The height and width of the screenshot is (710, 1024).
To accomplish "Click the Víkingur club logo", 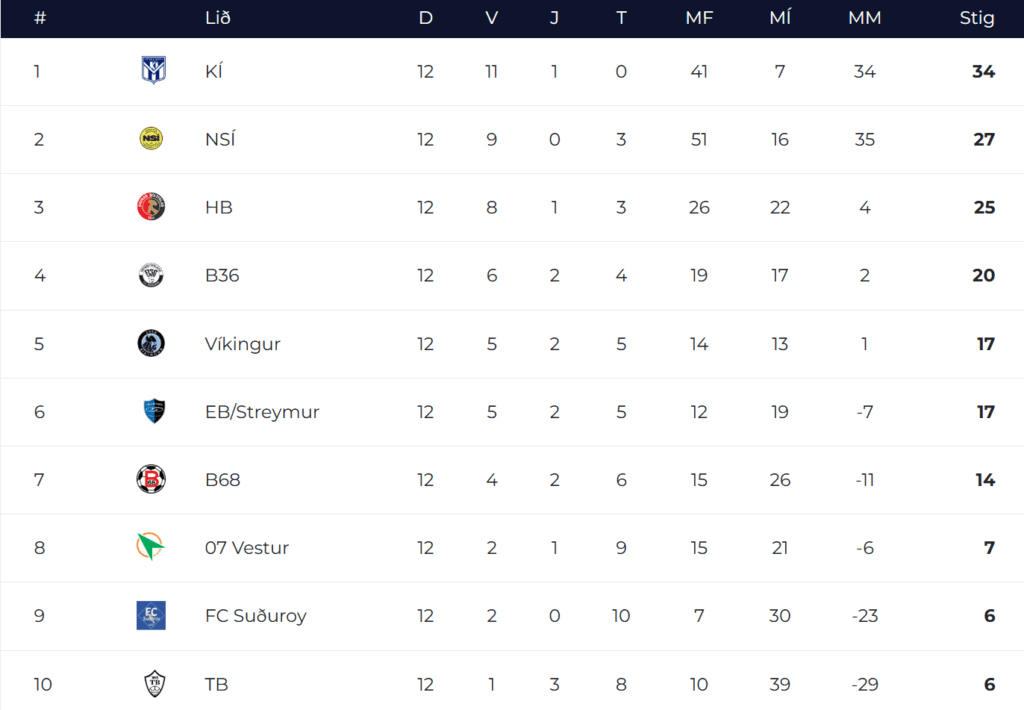I will (151, 343).
